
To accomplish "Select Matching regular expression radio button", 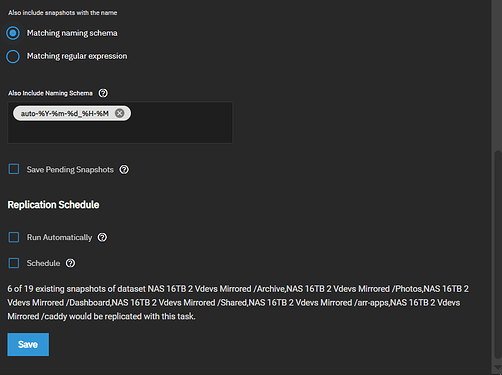I will [x=13, y=56].
